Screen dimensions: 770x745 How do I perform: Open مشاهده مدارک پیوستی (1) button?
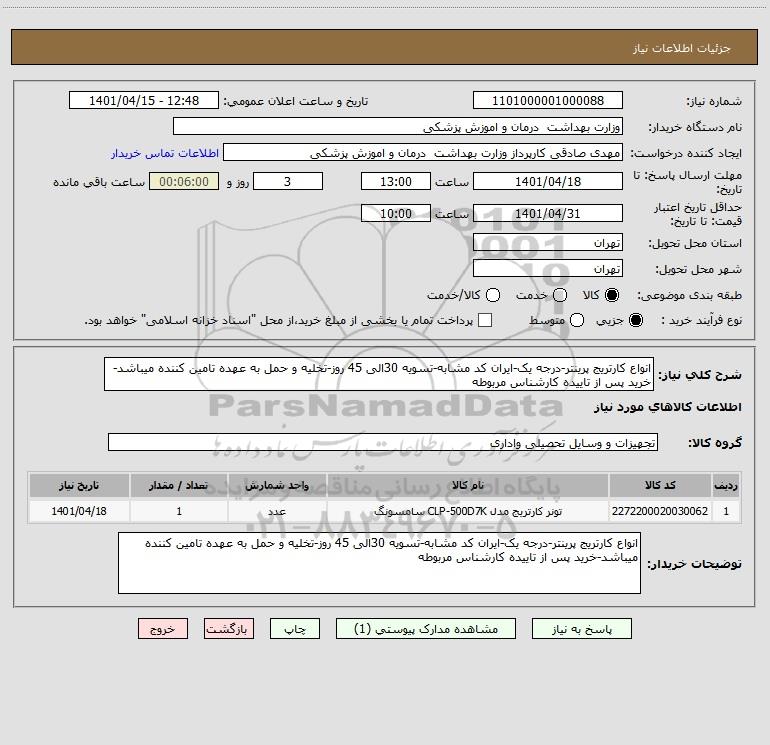pos(426,629)
